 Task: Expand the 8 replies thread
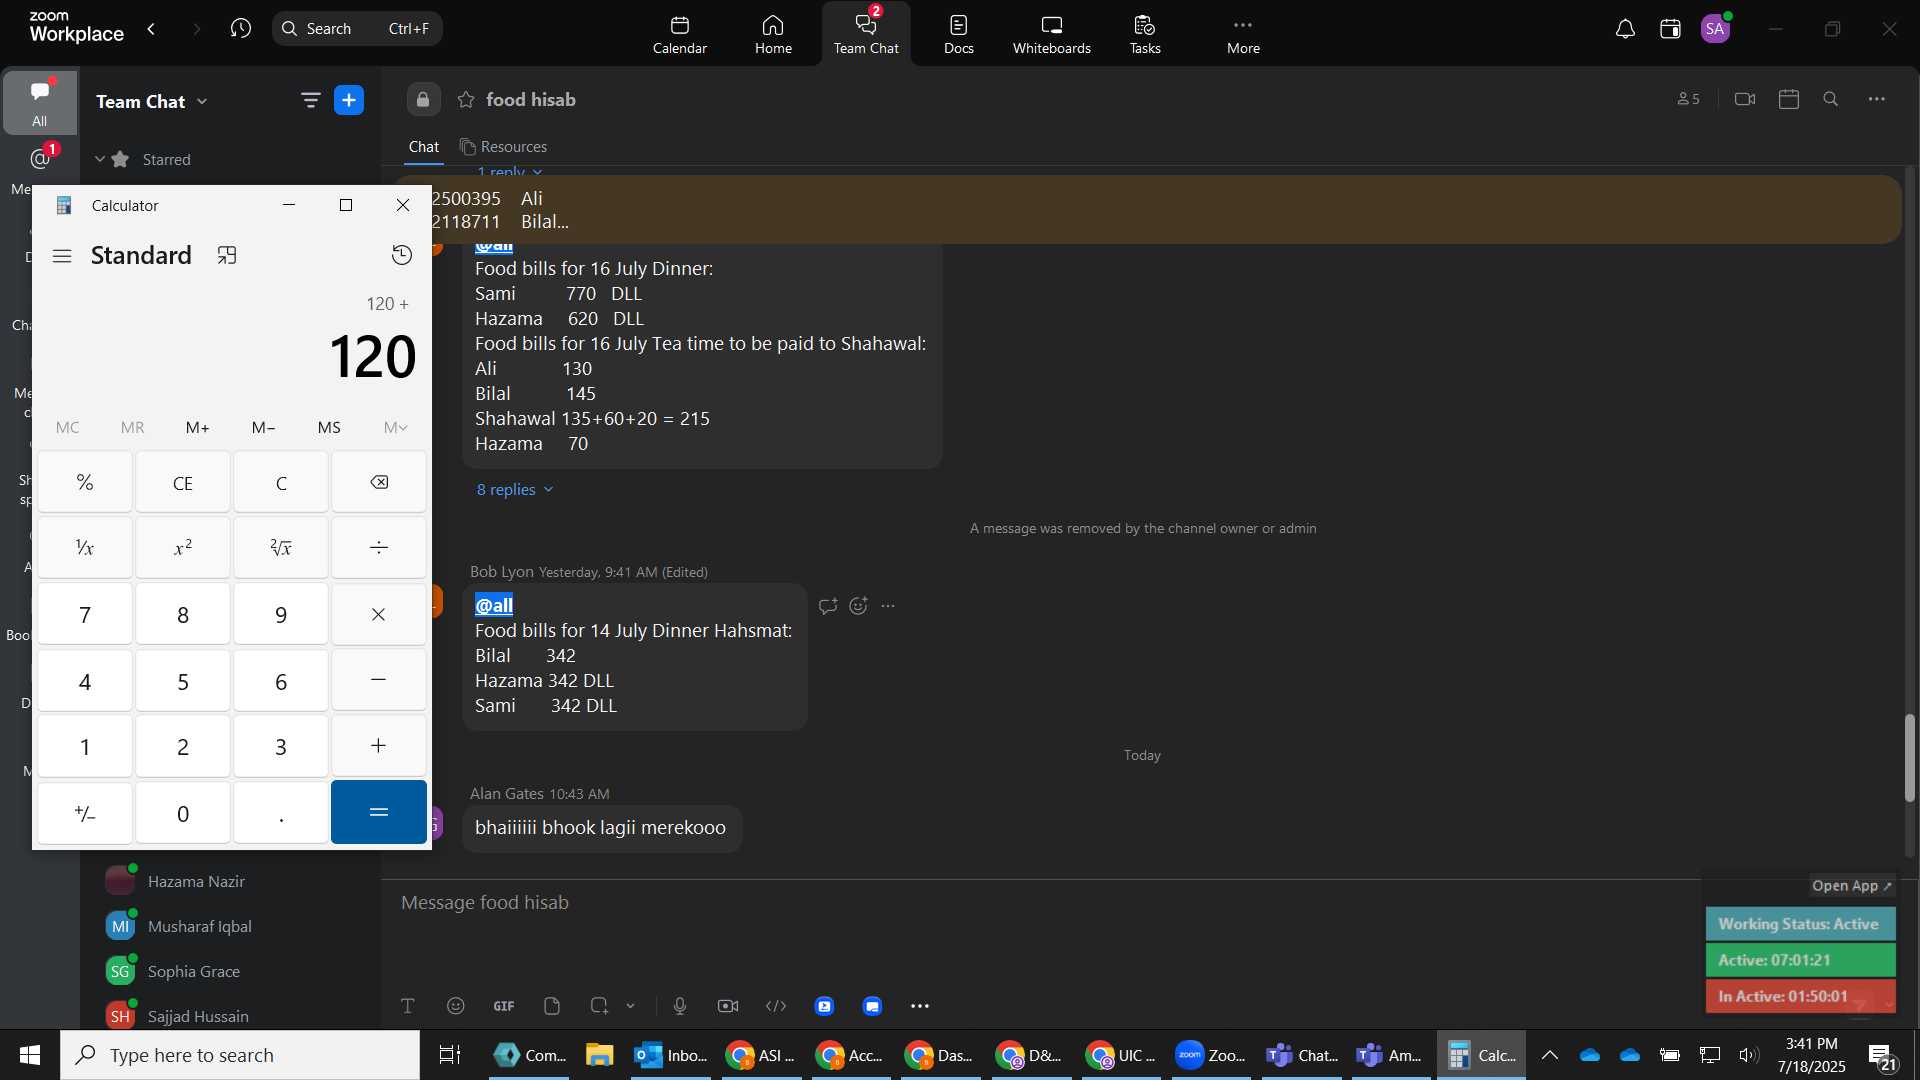tap(514, 490)
